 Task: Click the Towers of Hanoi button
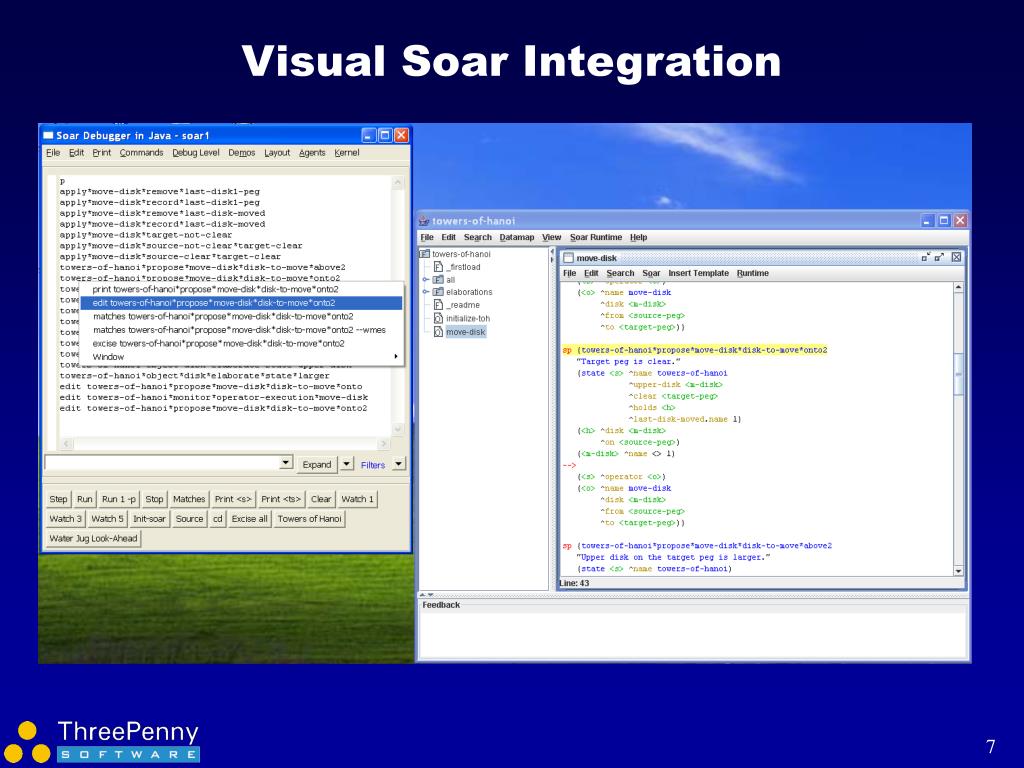[x=310, y=519]
